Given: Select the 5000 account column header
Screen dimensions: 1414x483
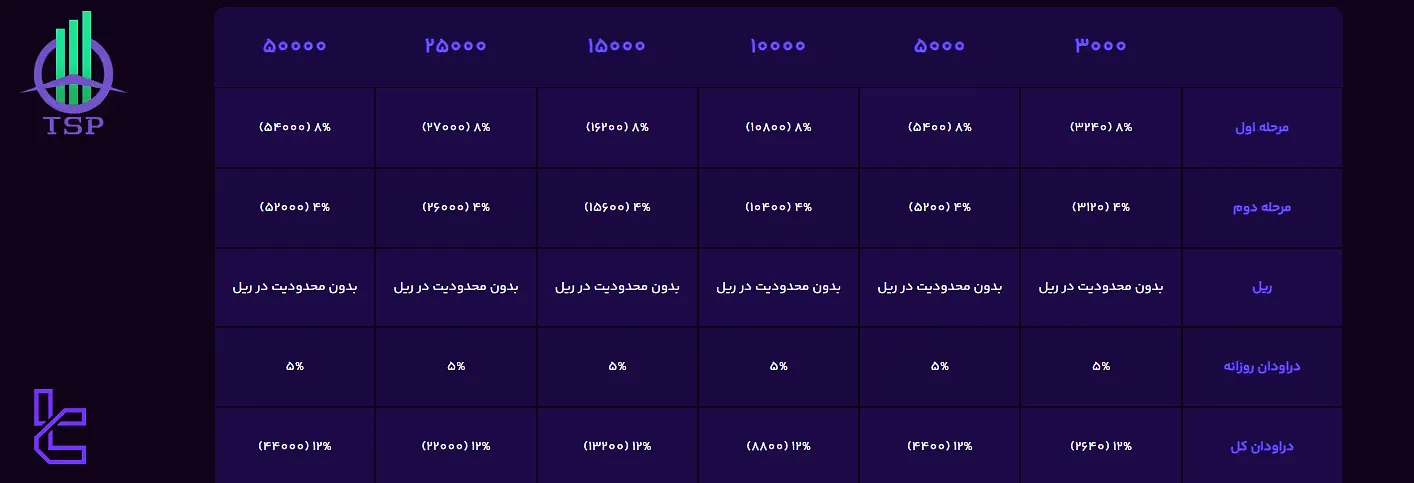Looking at the screenshot, I should coord(939,46).
